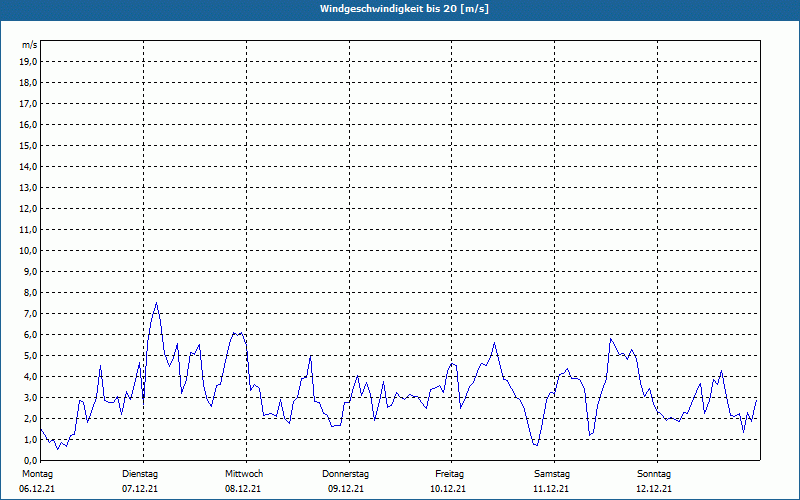The width and height of the screenshot is (800, 500).
Task: Click the 12.12.21 date label
Action: tap(654, 489)
